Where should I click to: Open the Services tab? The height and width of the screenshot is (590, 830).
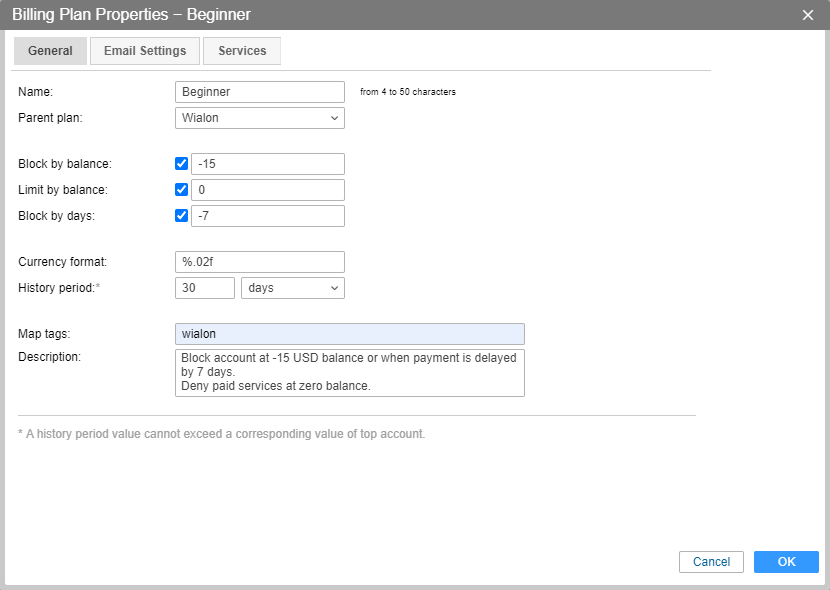[x=242, y=51]
